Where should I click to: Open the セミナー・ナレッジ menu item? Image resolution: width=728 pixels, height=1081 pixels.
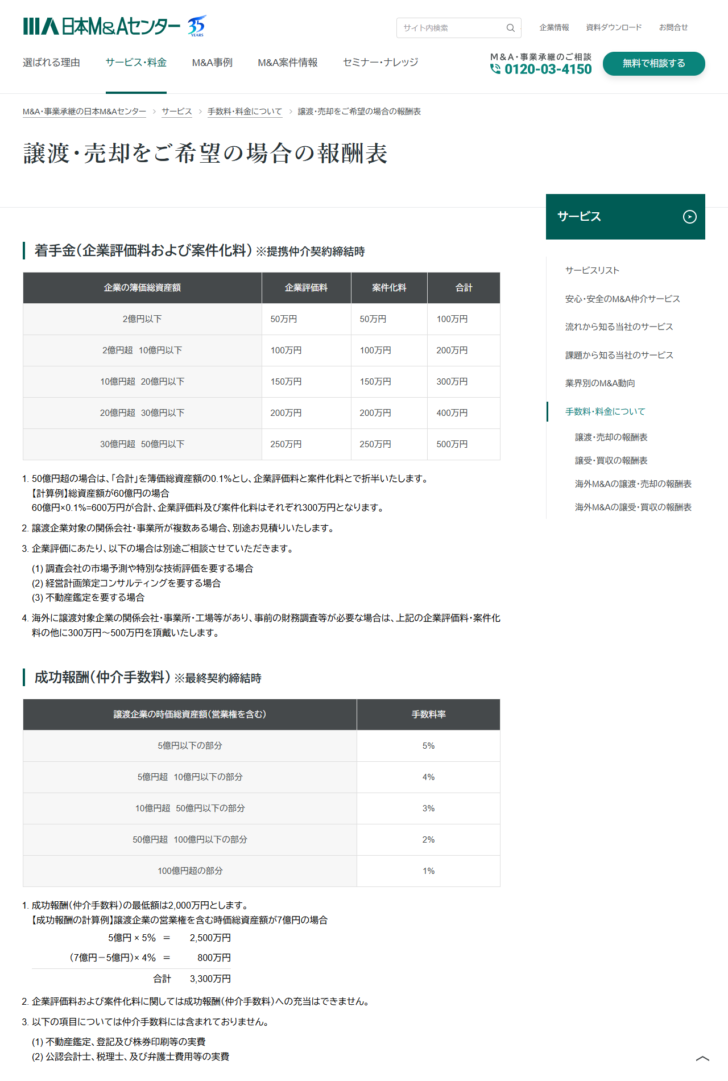(381, 63)
